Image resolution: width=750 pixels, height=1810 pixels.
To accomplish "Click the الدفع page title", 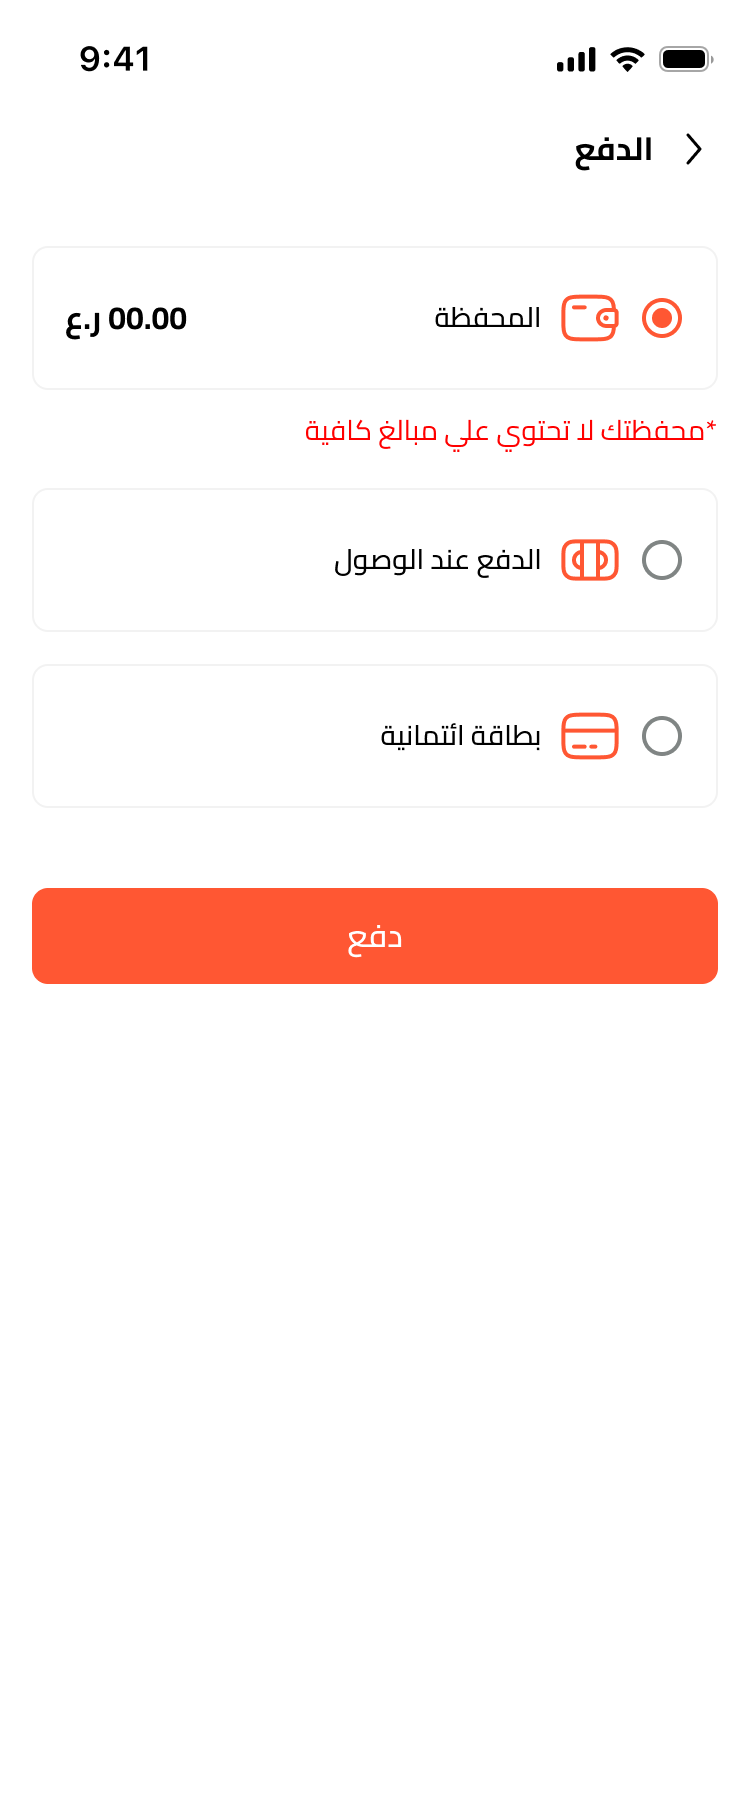I will pyautogui.click(x=613, y=150).
